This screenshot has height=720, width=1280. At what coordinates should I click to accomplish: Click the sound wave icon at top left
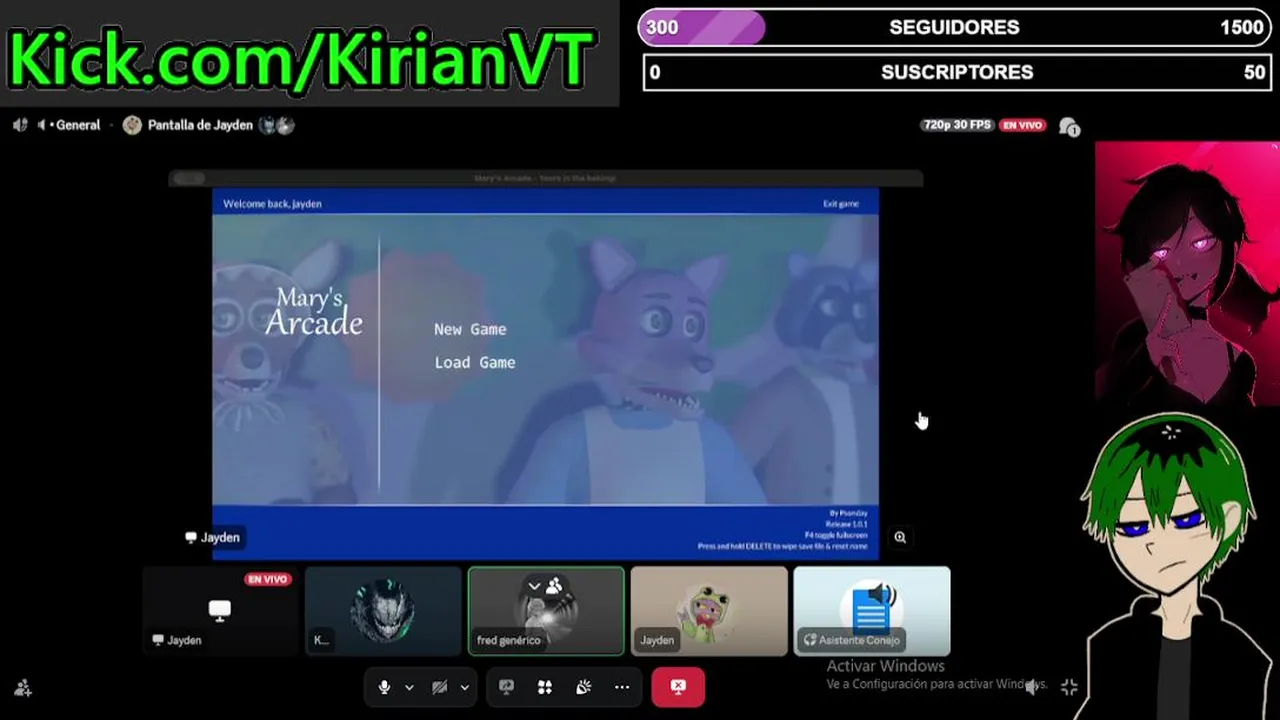click(20, 125)
